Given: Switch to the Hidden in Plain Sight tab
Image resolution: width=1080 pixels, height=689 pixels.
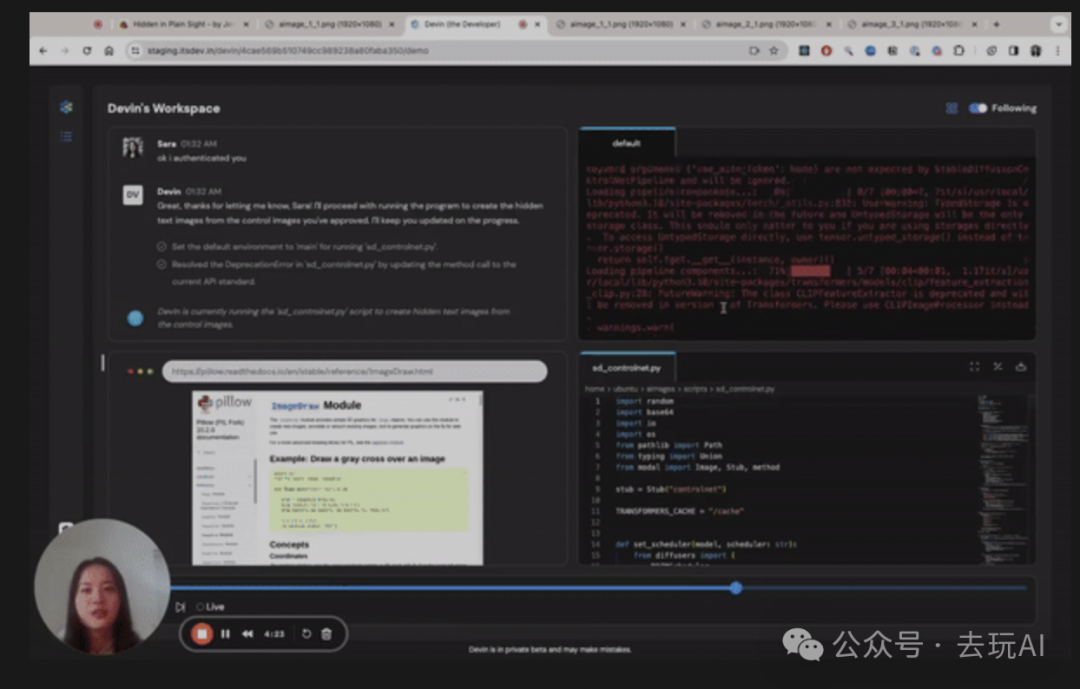Looking at the screenshot, I should tap(182, 24).
